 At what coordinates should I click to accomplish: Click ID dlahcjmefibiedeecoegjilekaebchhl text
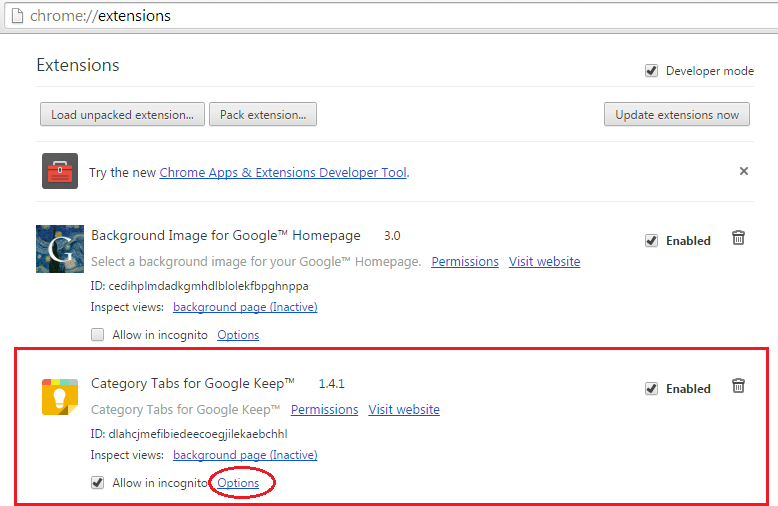pos(189,434)
